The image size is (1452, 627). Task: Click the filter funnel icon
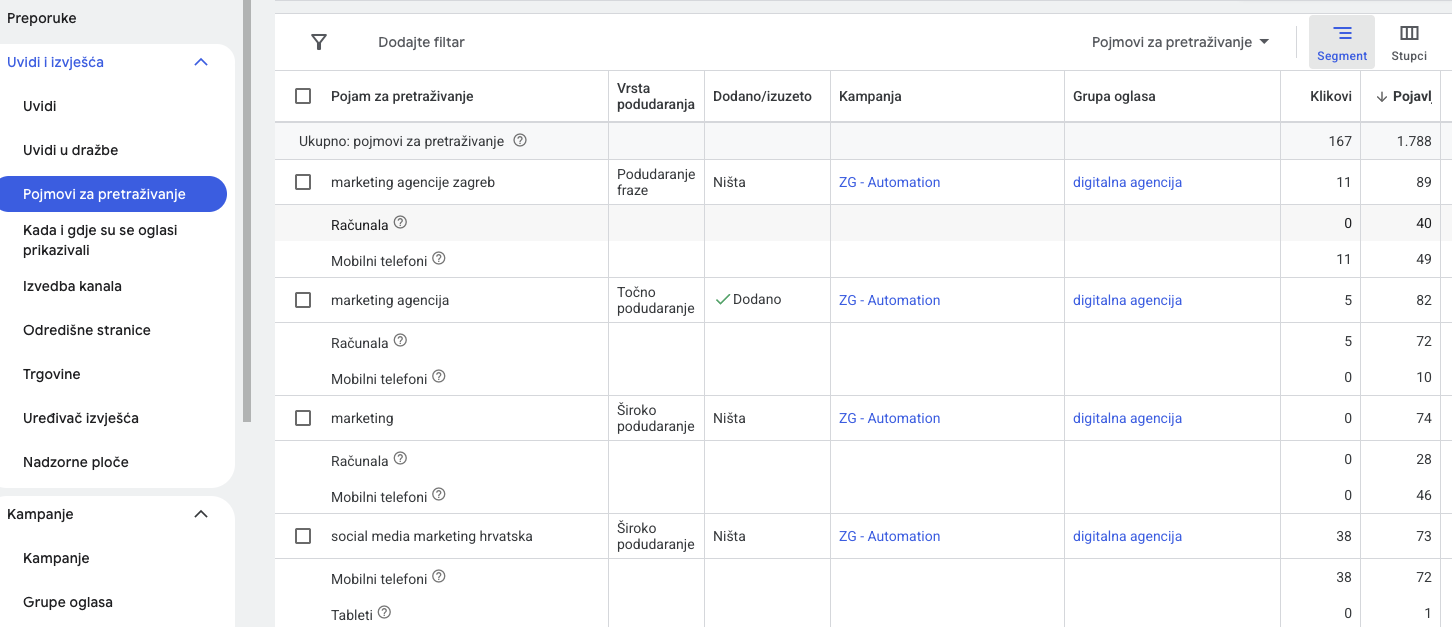[319, 42]
